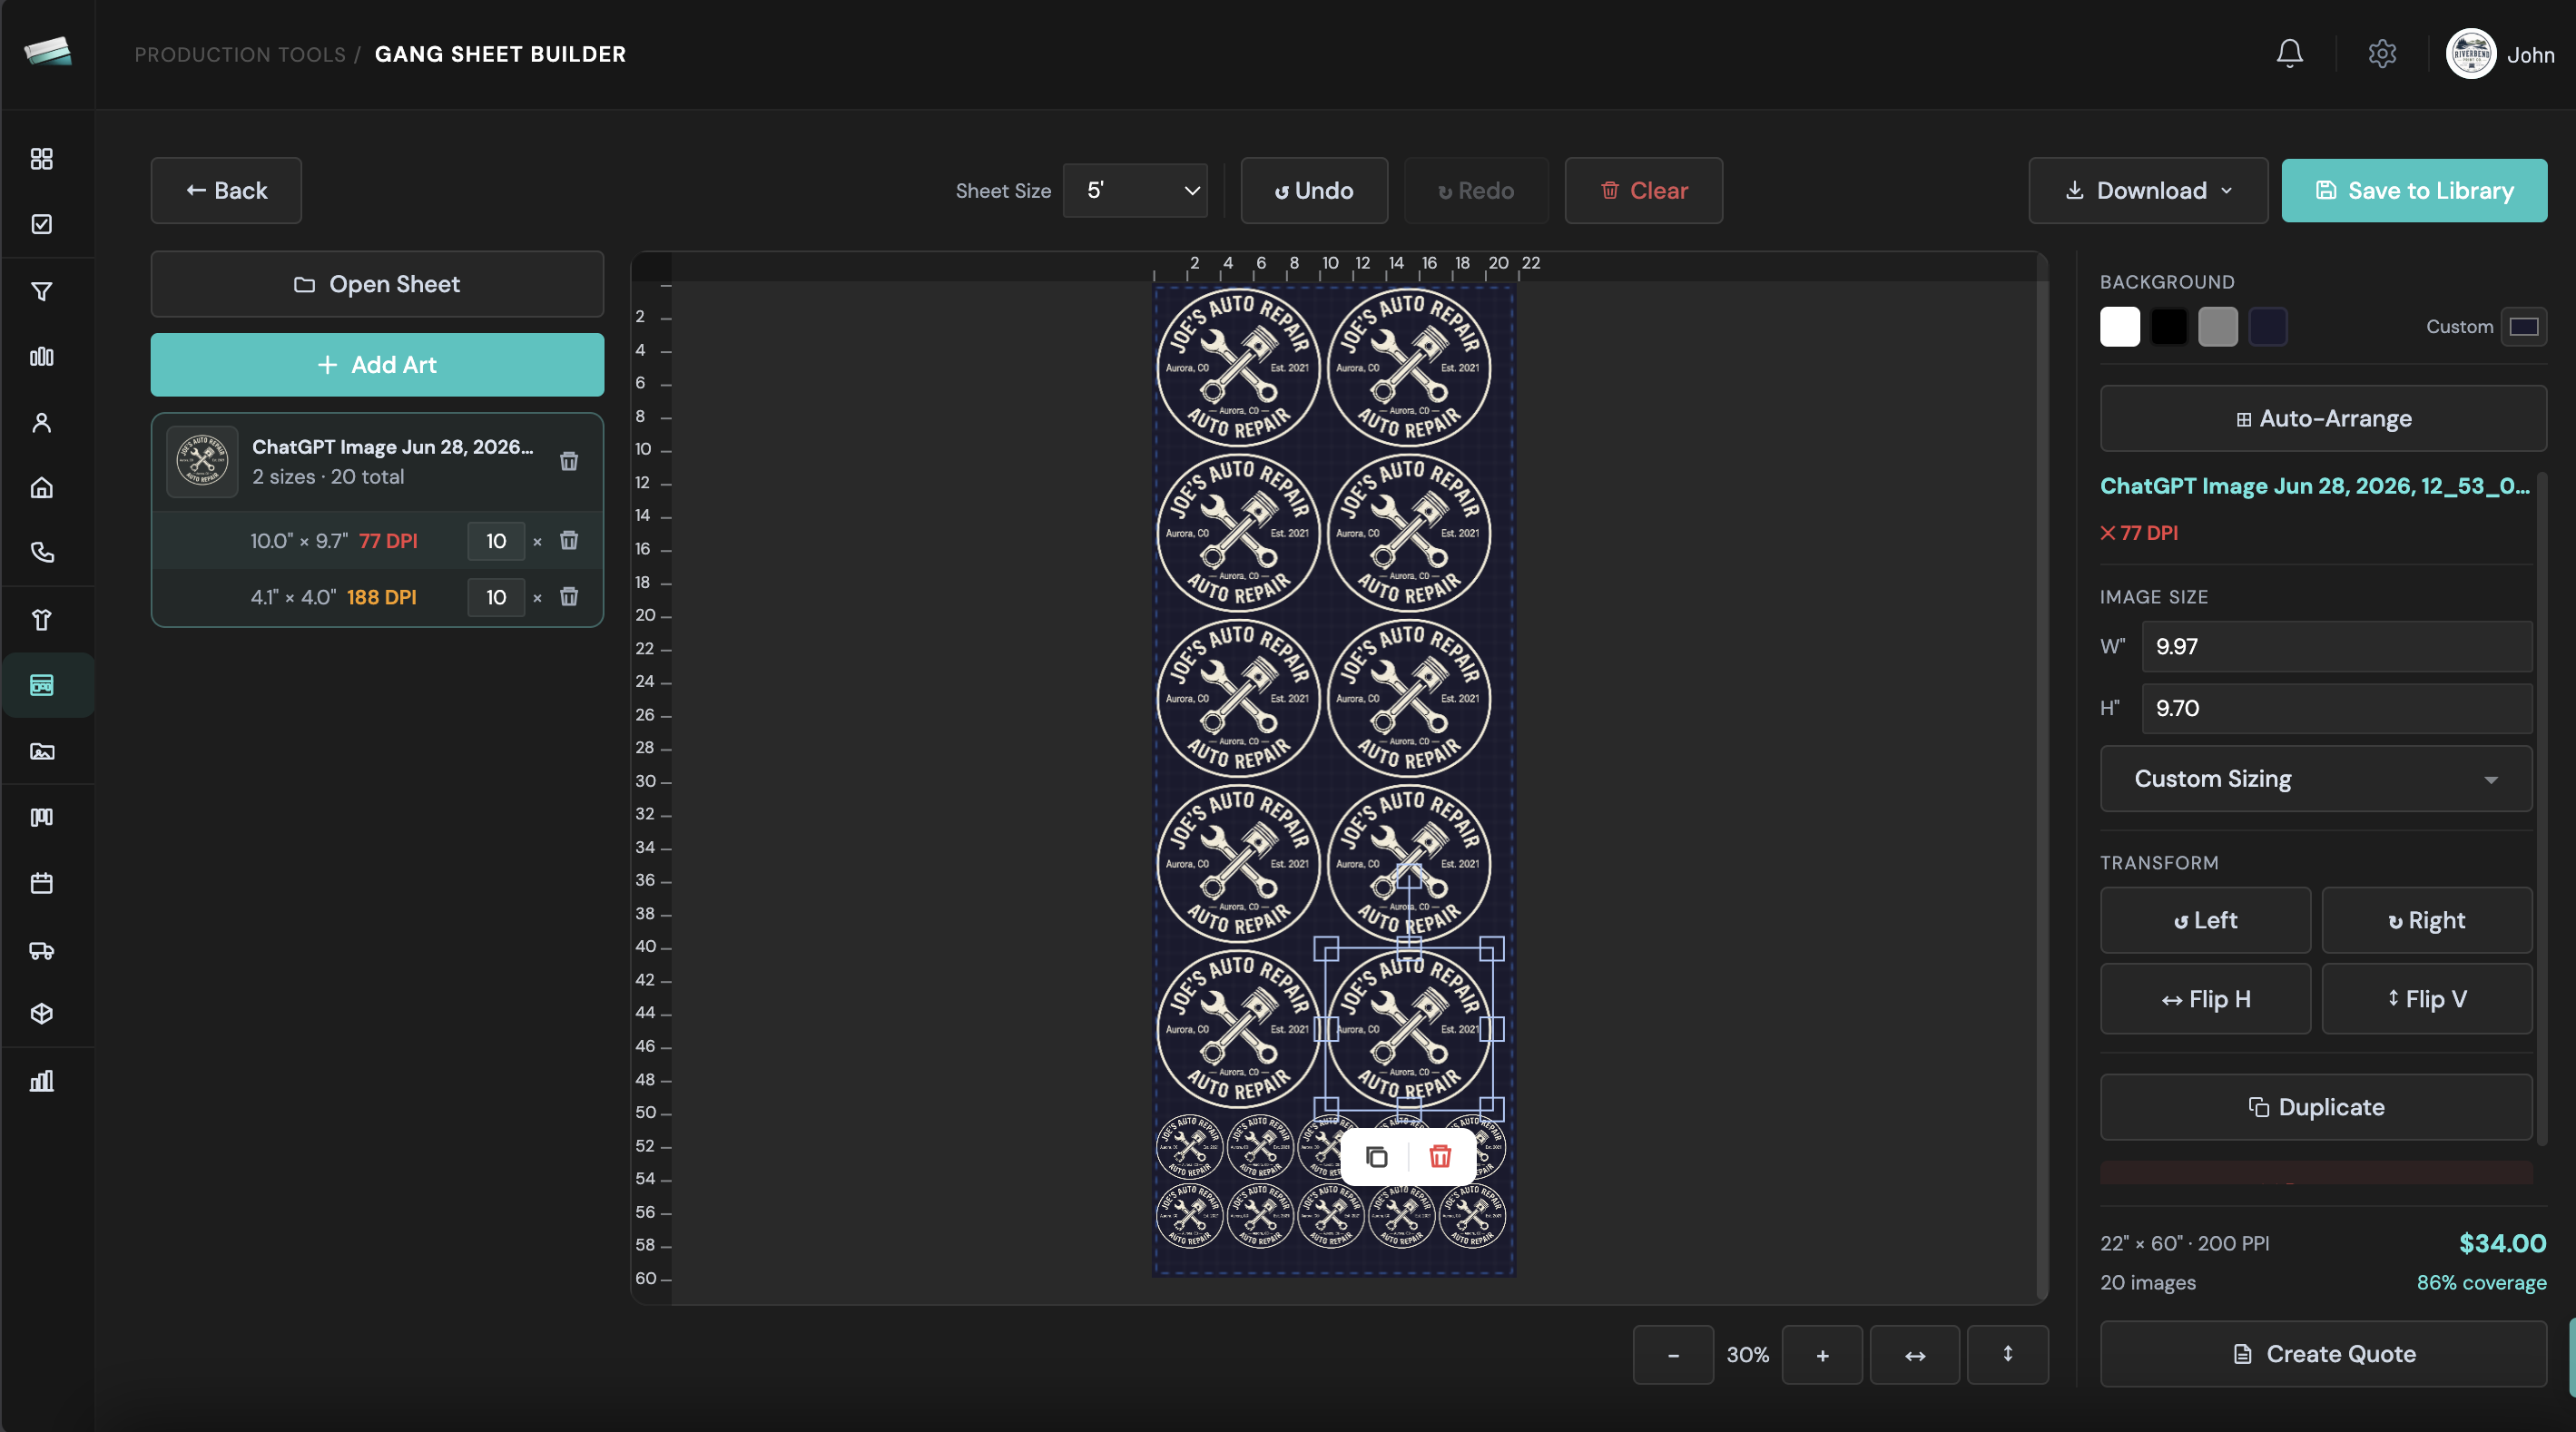This screenshot has width=2576, height=1432.
Task: Expand the Download options dropdown
Action: (2148, 190)
